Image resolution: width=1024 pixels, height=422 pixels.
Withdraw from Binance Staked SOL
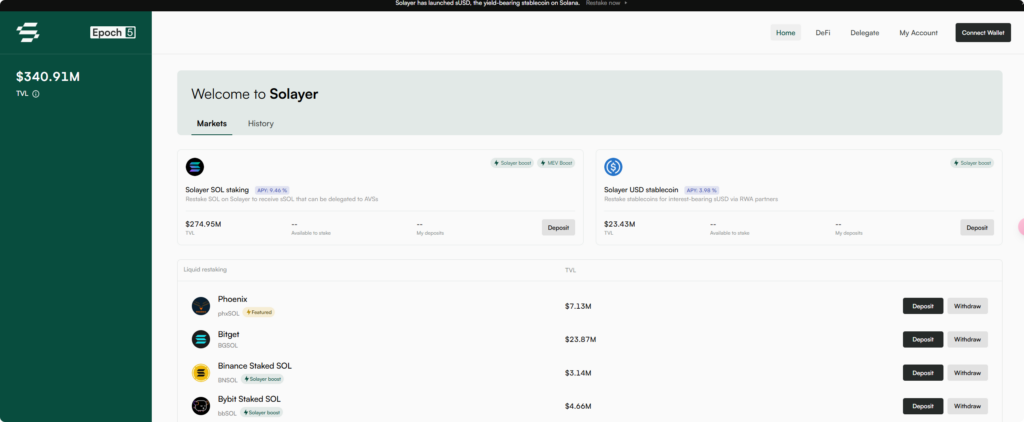click(x=967, y=372)
